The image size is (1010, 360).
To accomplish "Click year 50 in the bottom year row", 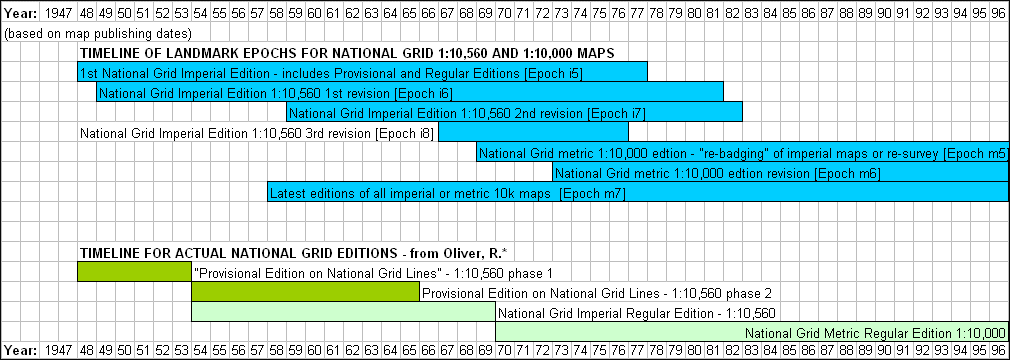I will (125, 351).
